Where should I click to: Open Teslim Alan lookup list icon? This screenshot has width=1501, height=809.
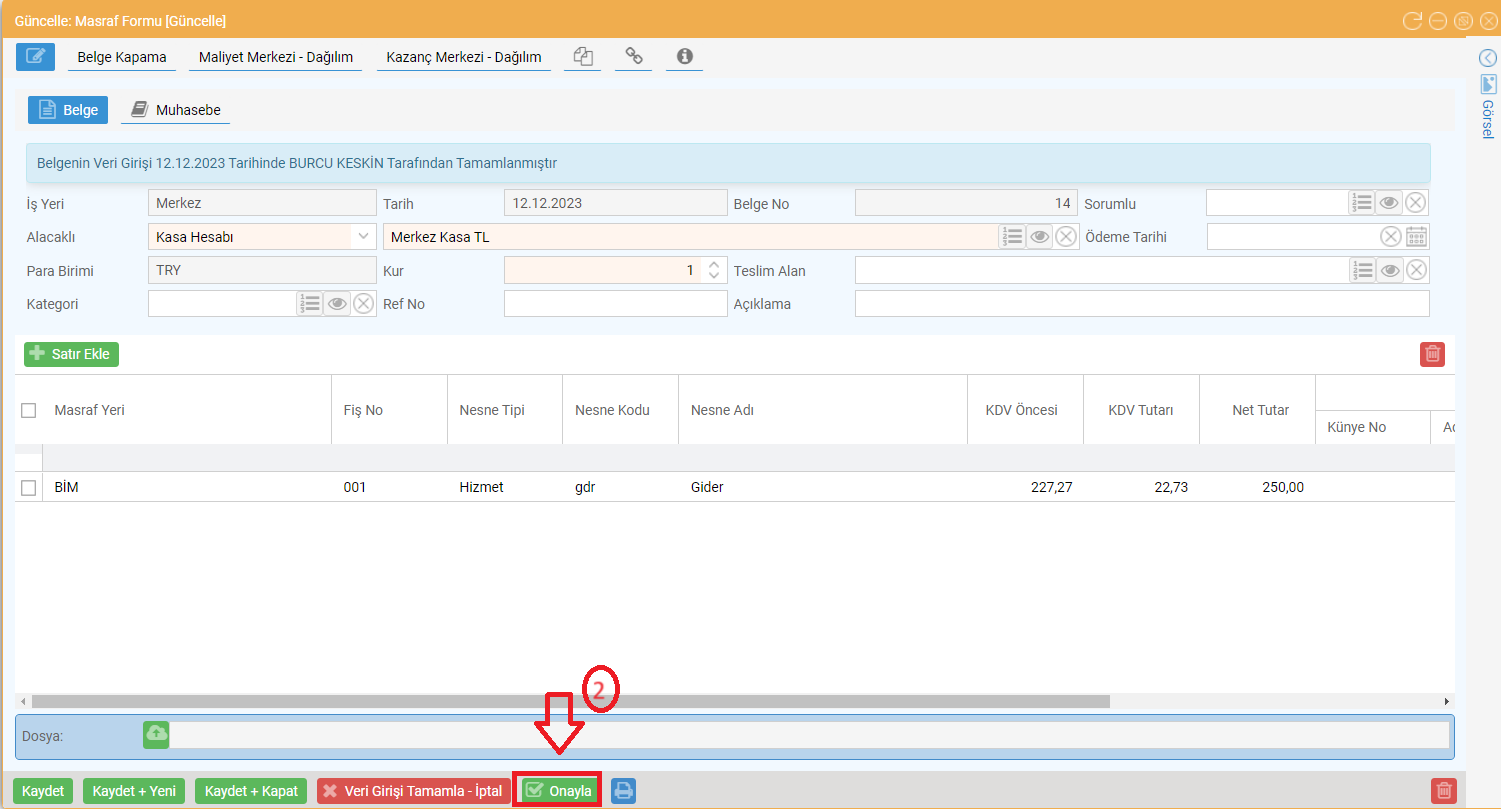coord(1361,270)
